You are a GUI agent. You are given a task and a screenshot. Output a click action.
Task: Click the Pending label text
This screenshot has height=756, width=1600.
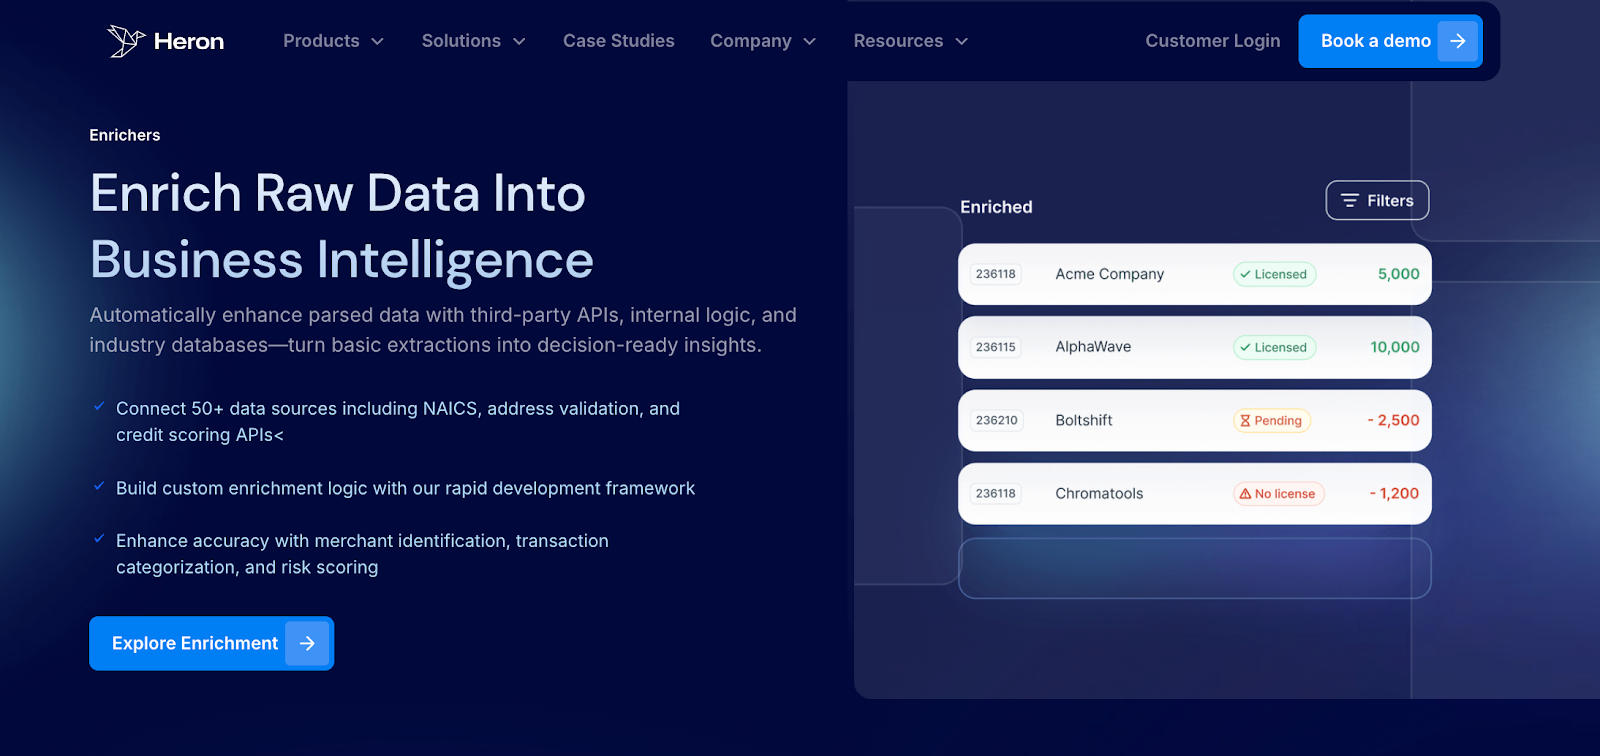pyautogui.click(x=1278, y=421)
